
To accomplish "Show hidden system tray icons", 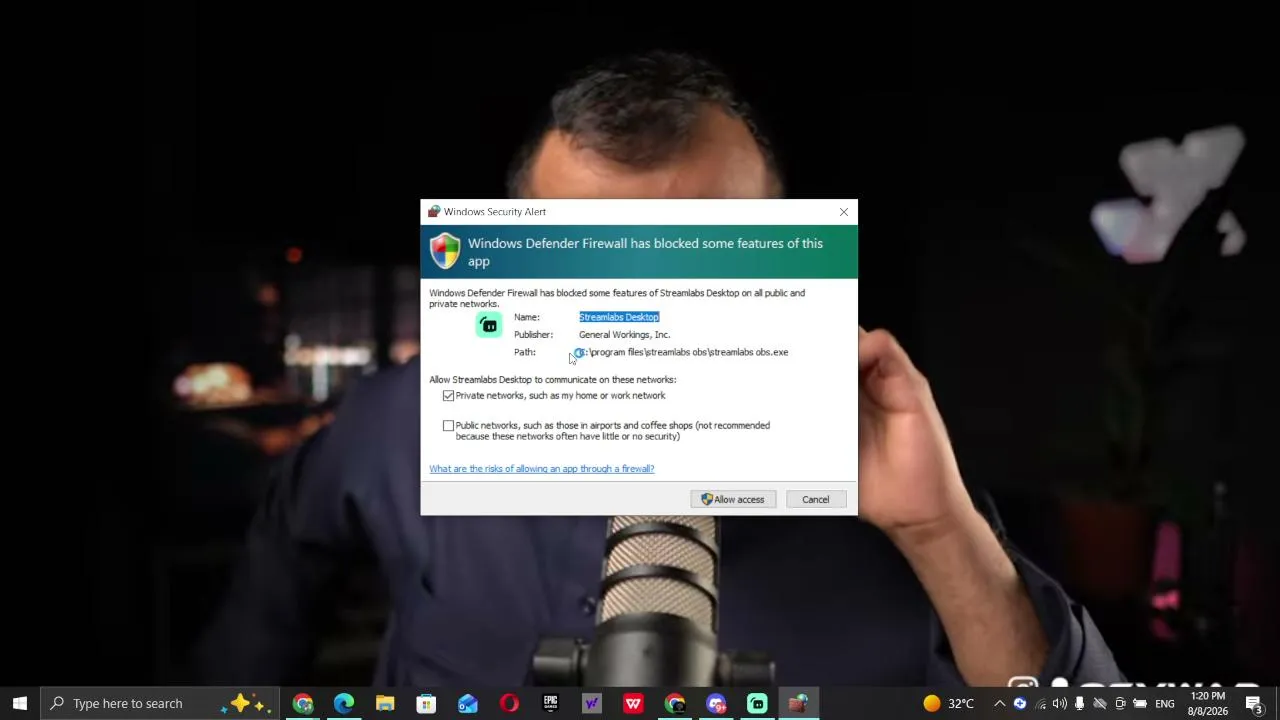I will click(x=999, y=703).
